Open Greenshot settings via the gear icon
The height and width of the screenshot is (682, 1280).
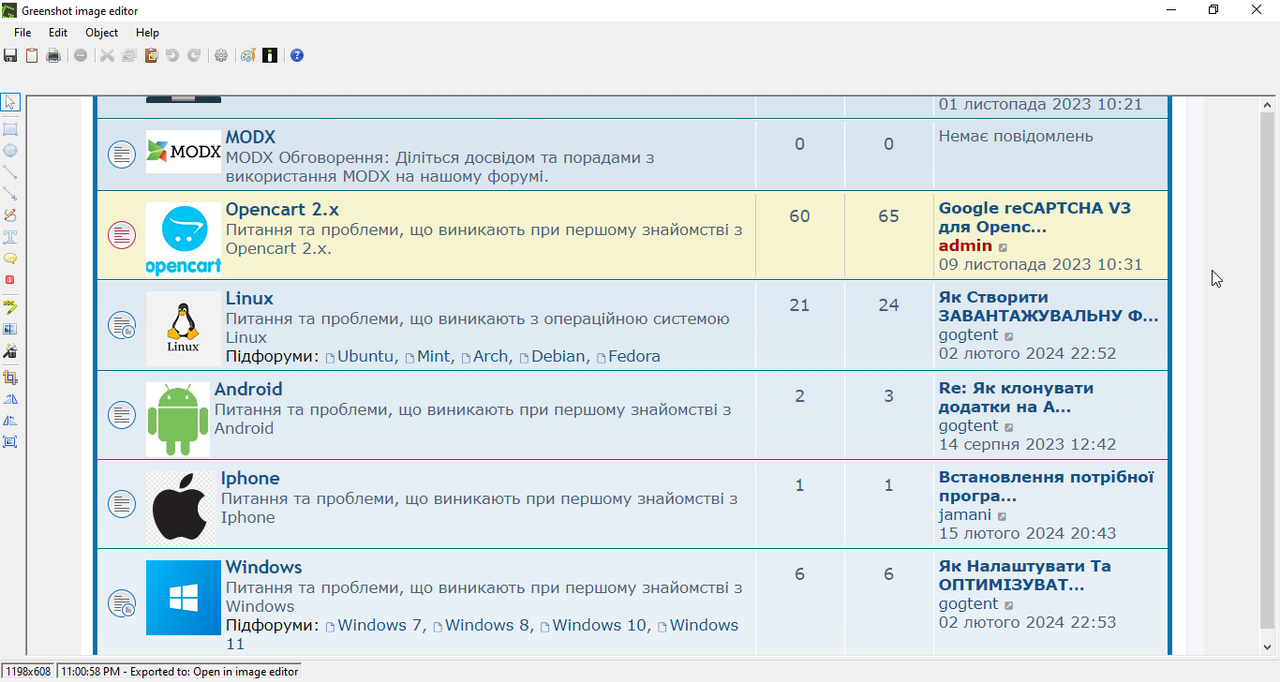click(x=221, y=56)
